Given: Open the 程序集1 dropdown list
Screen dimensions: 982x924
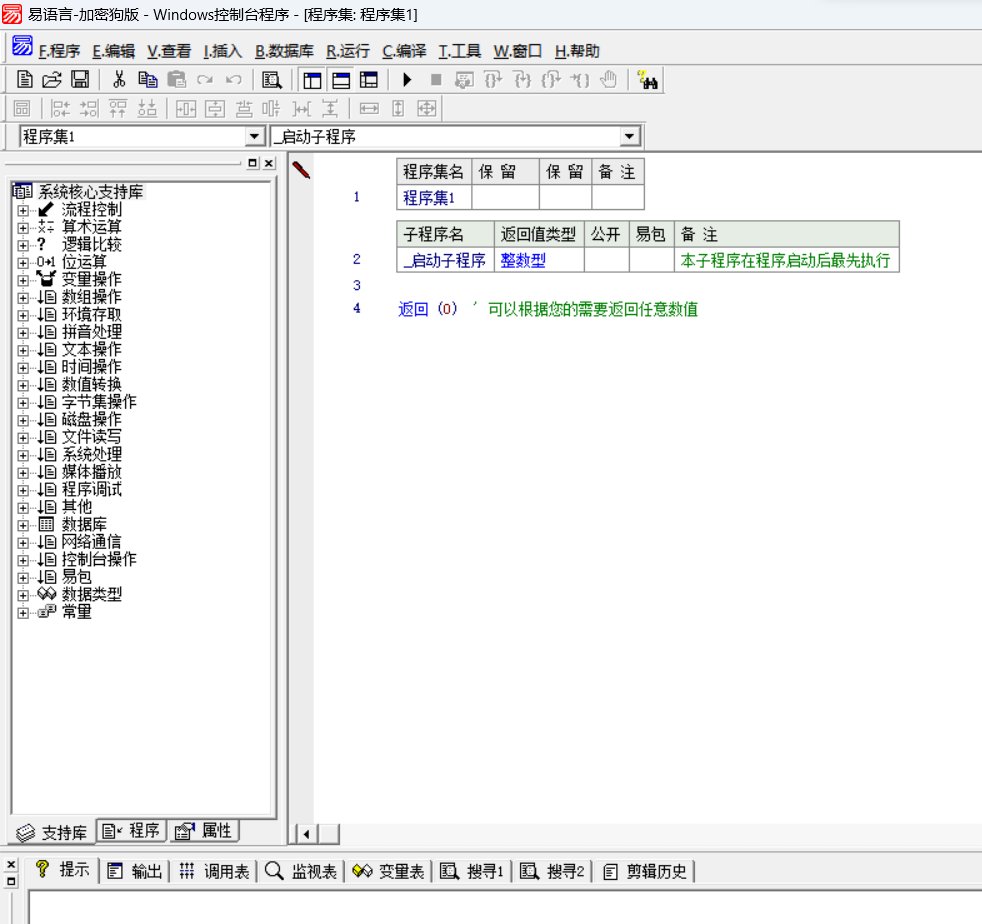Looking at the screenshot, I should [254, 137].
